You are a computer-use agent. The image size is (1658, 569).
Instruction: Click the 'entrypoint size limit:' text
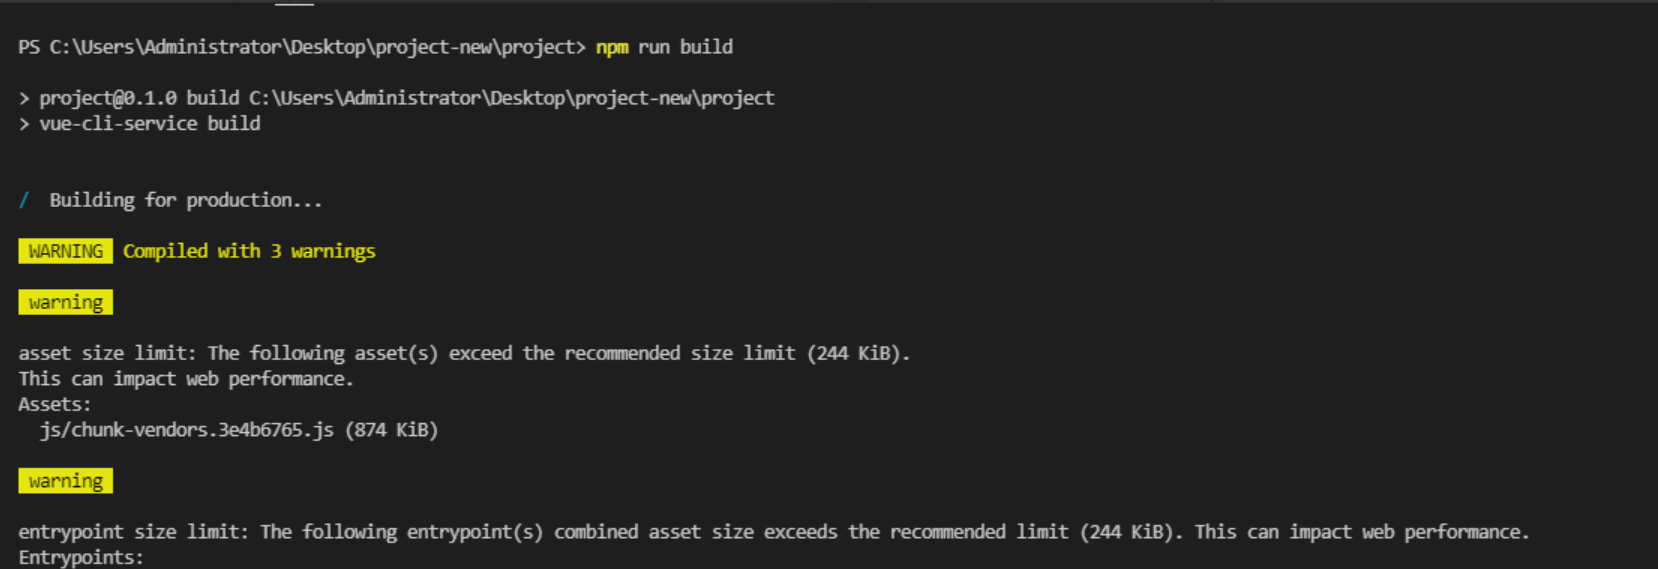134,532
